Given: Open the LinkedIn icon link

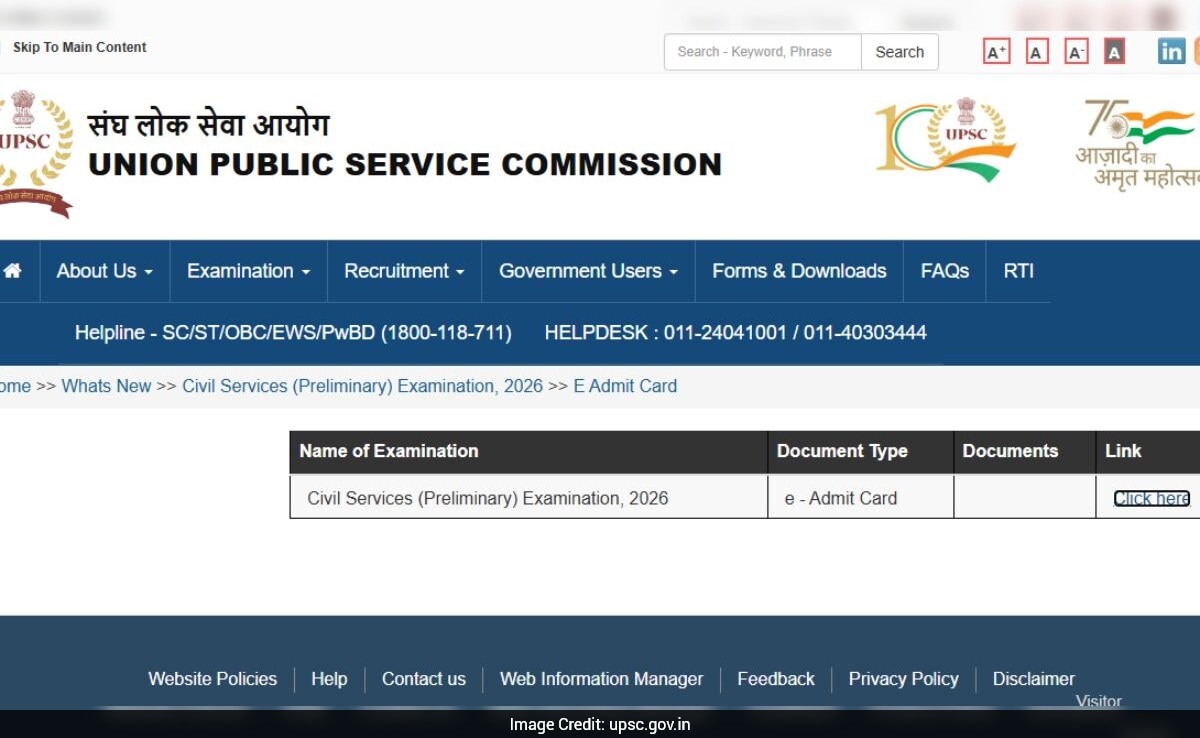Looking at the screenshot, I should (x=1171, y=51).
